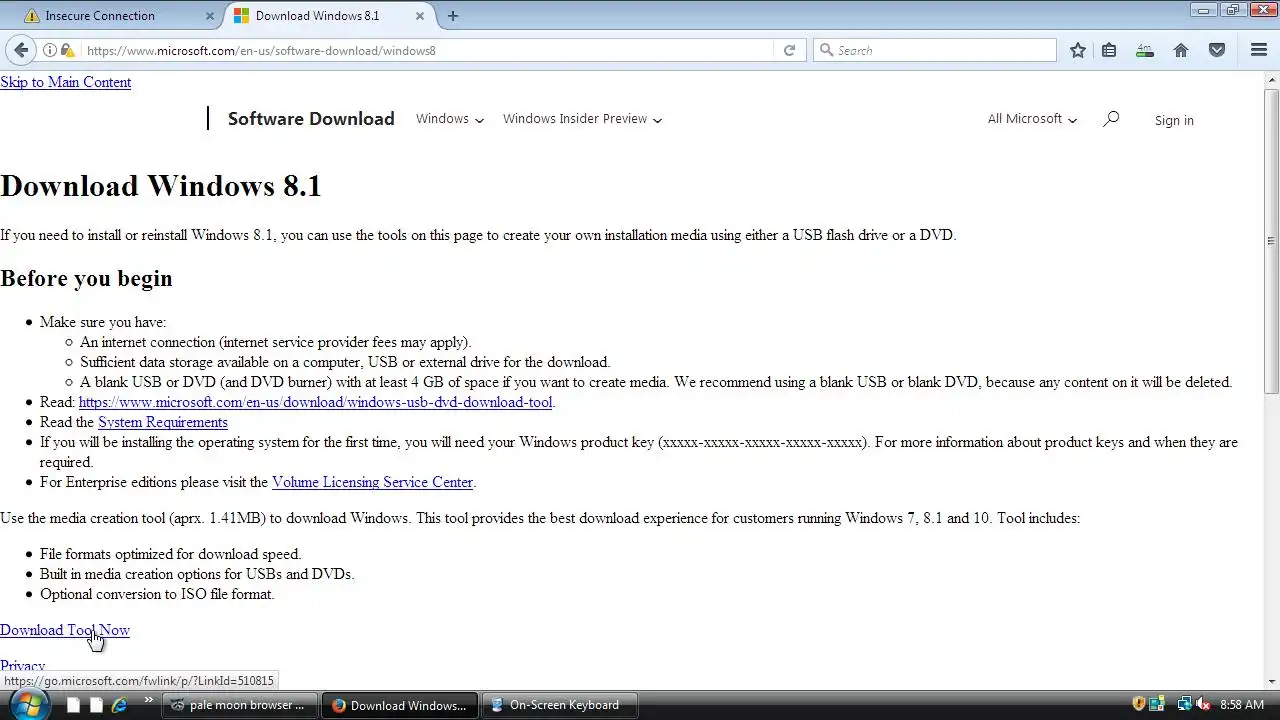The width and height of the screenshot is (1280, 720).
Task: Launch Internet Explorer from quick launch
Action: point(120,705)
